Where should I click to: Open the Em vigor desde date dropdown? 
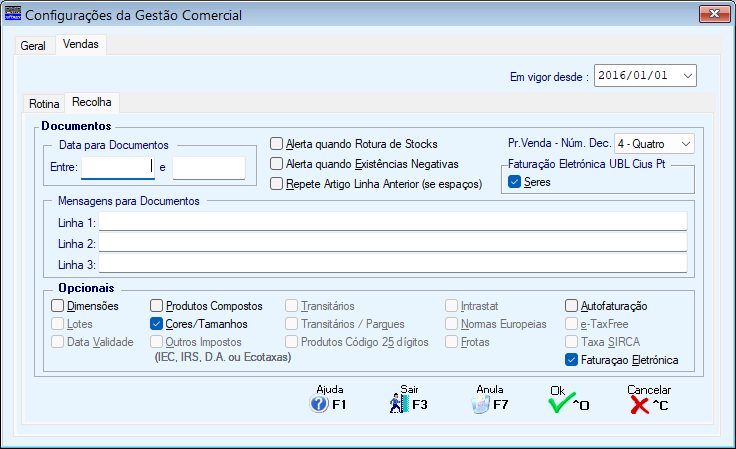coord(688,76)
